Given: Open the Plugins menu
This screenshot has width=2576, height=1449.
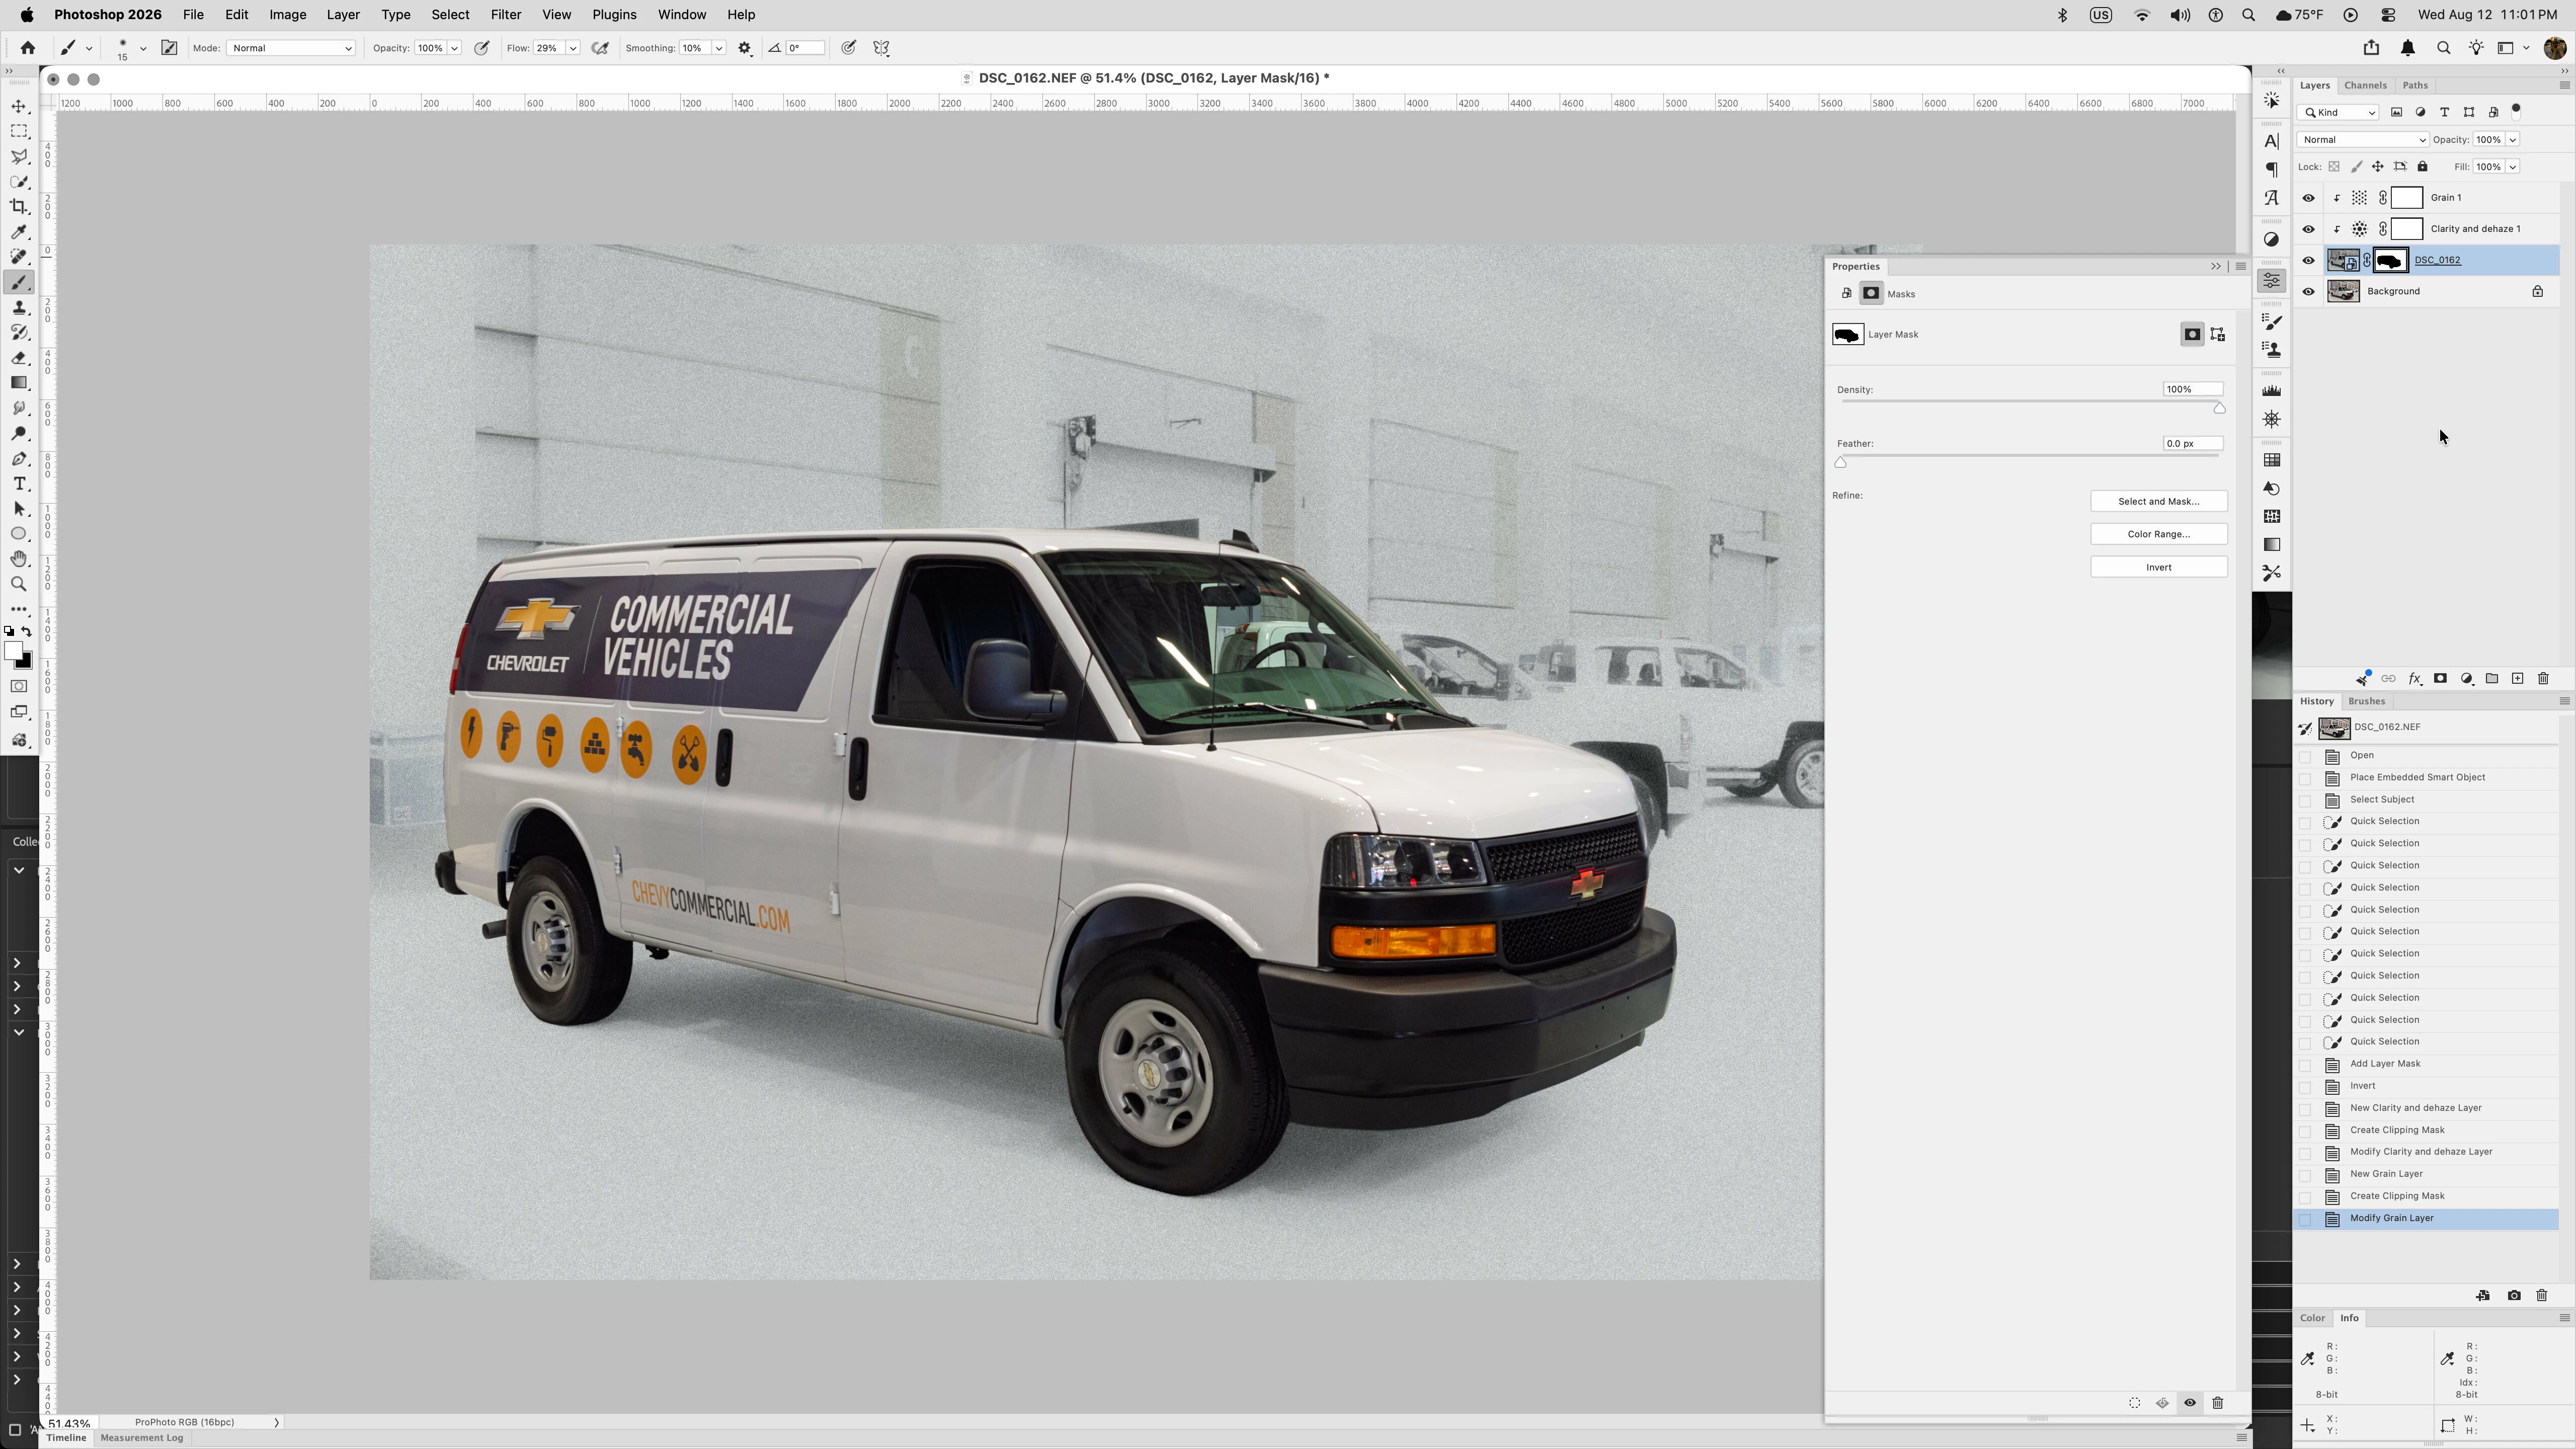Looking at the screenshot, I should coord(614,15).
